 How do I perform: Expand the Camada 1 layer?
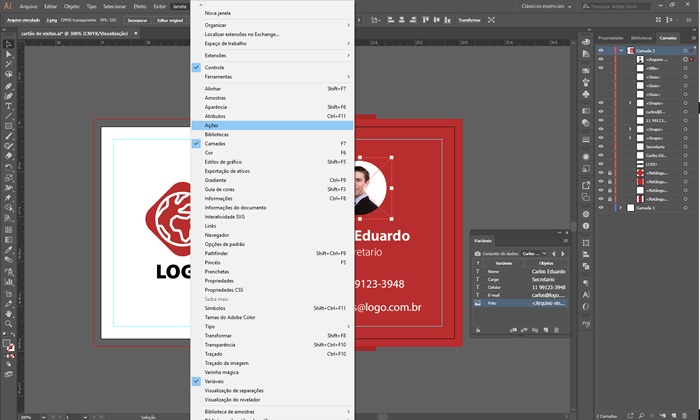pyautogui.click(x=621, y=208)
